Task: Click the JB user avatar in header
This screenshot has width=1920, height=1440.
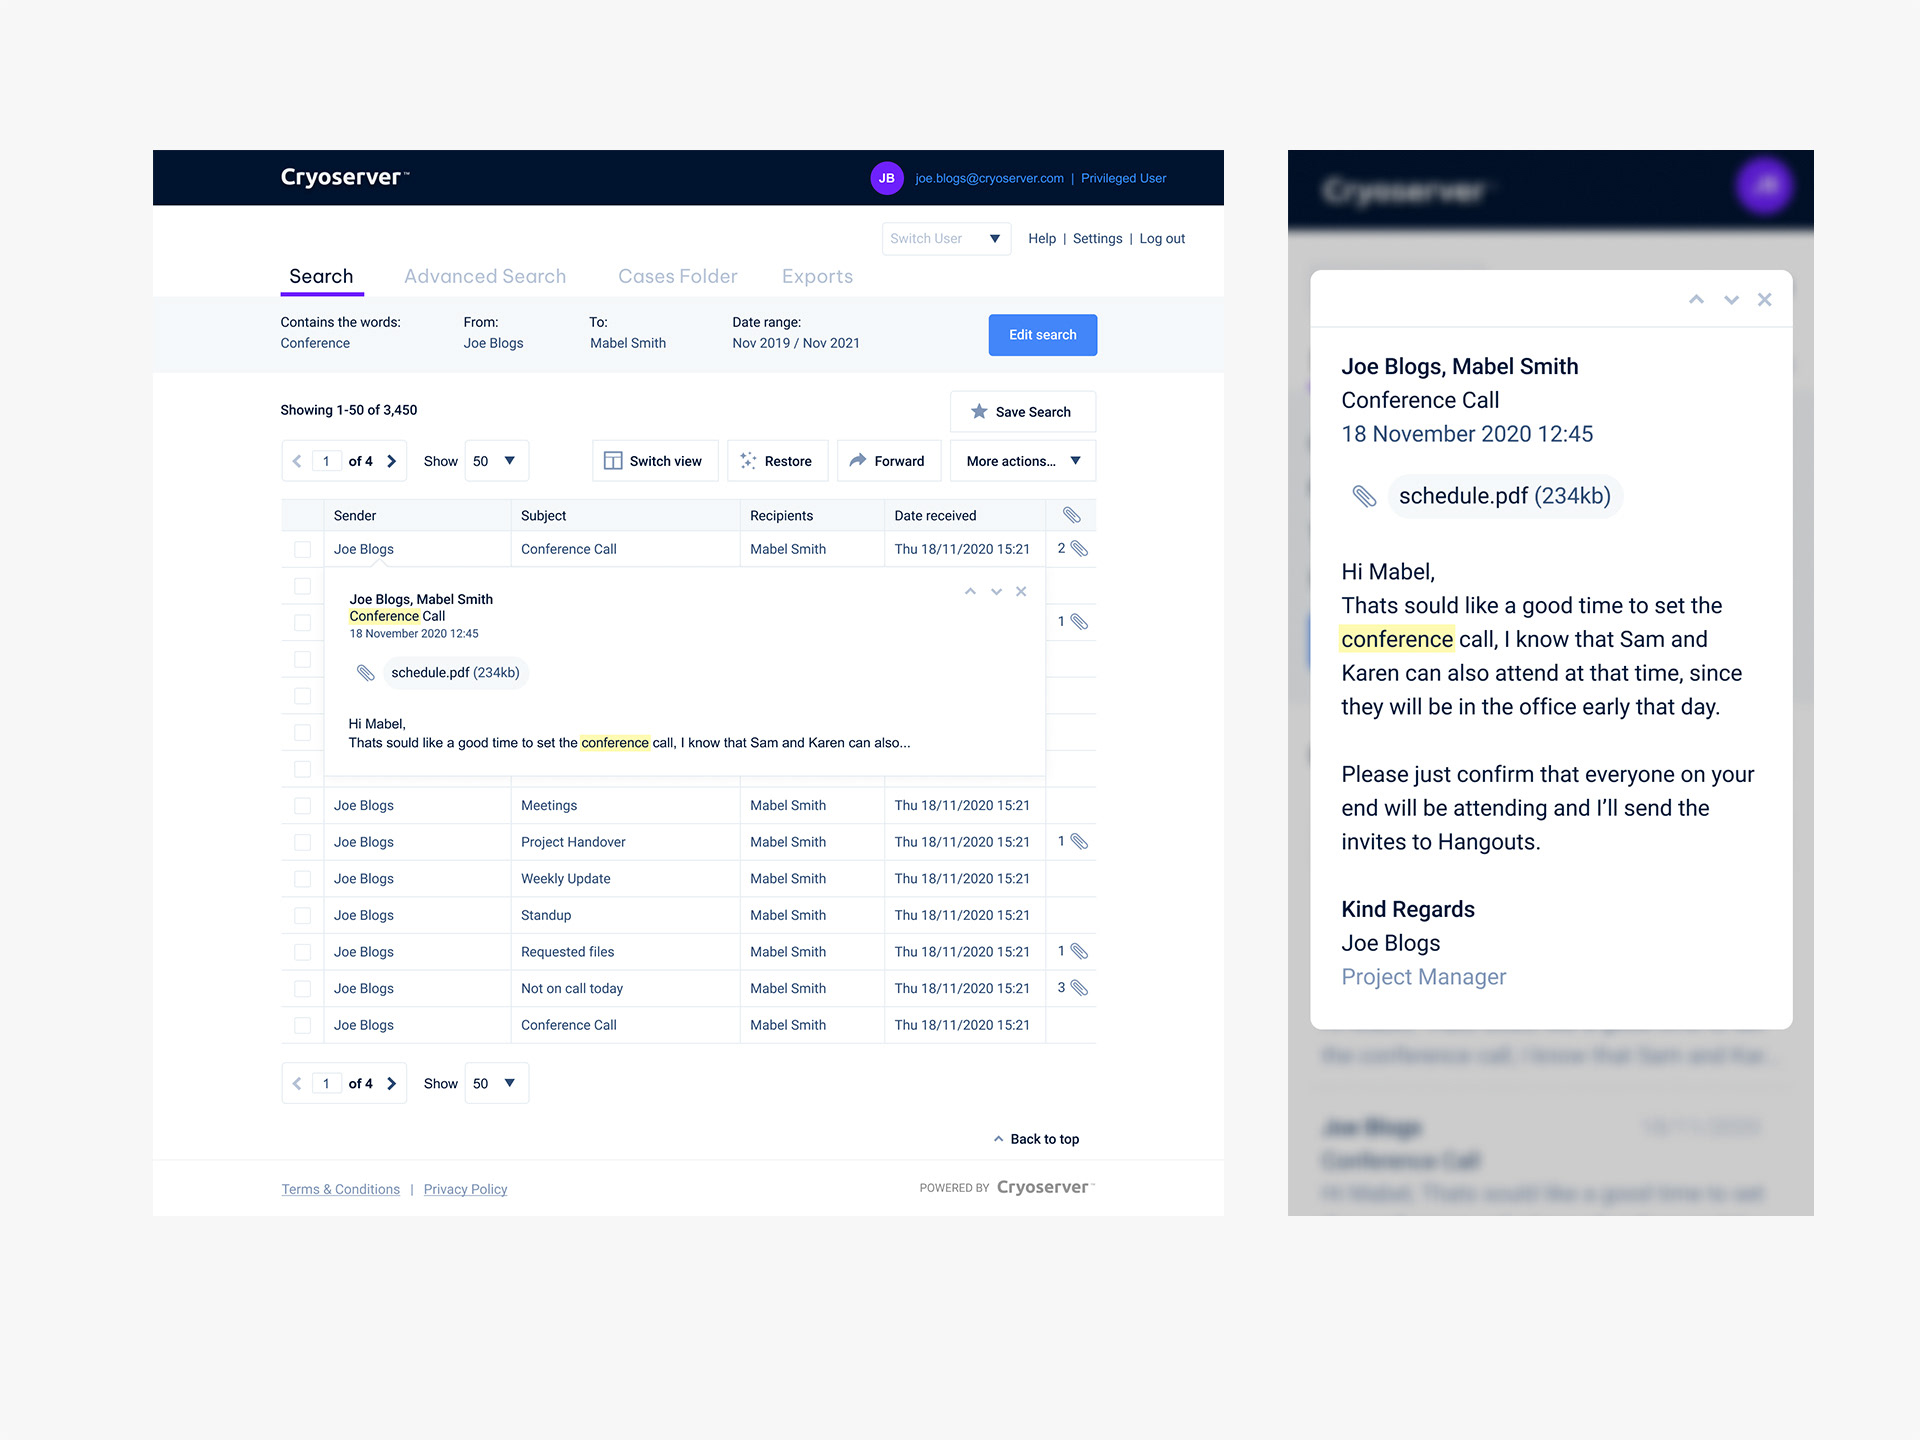Action: 886,178
